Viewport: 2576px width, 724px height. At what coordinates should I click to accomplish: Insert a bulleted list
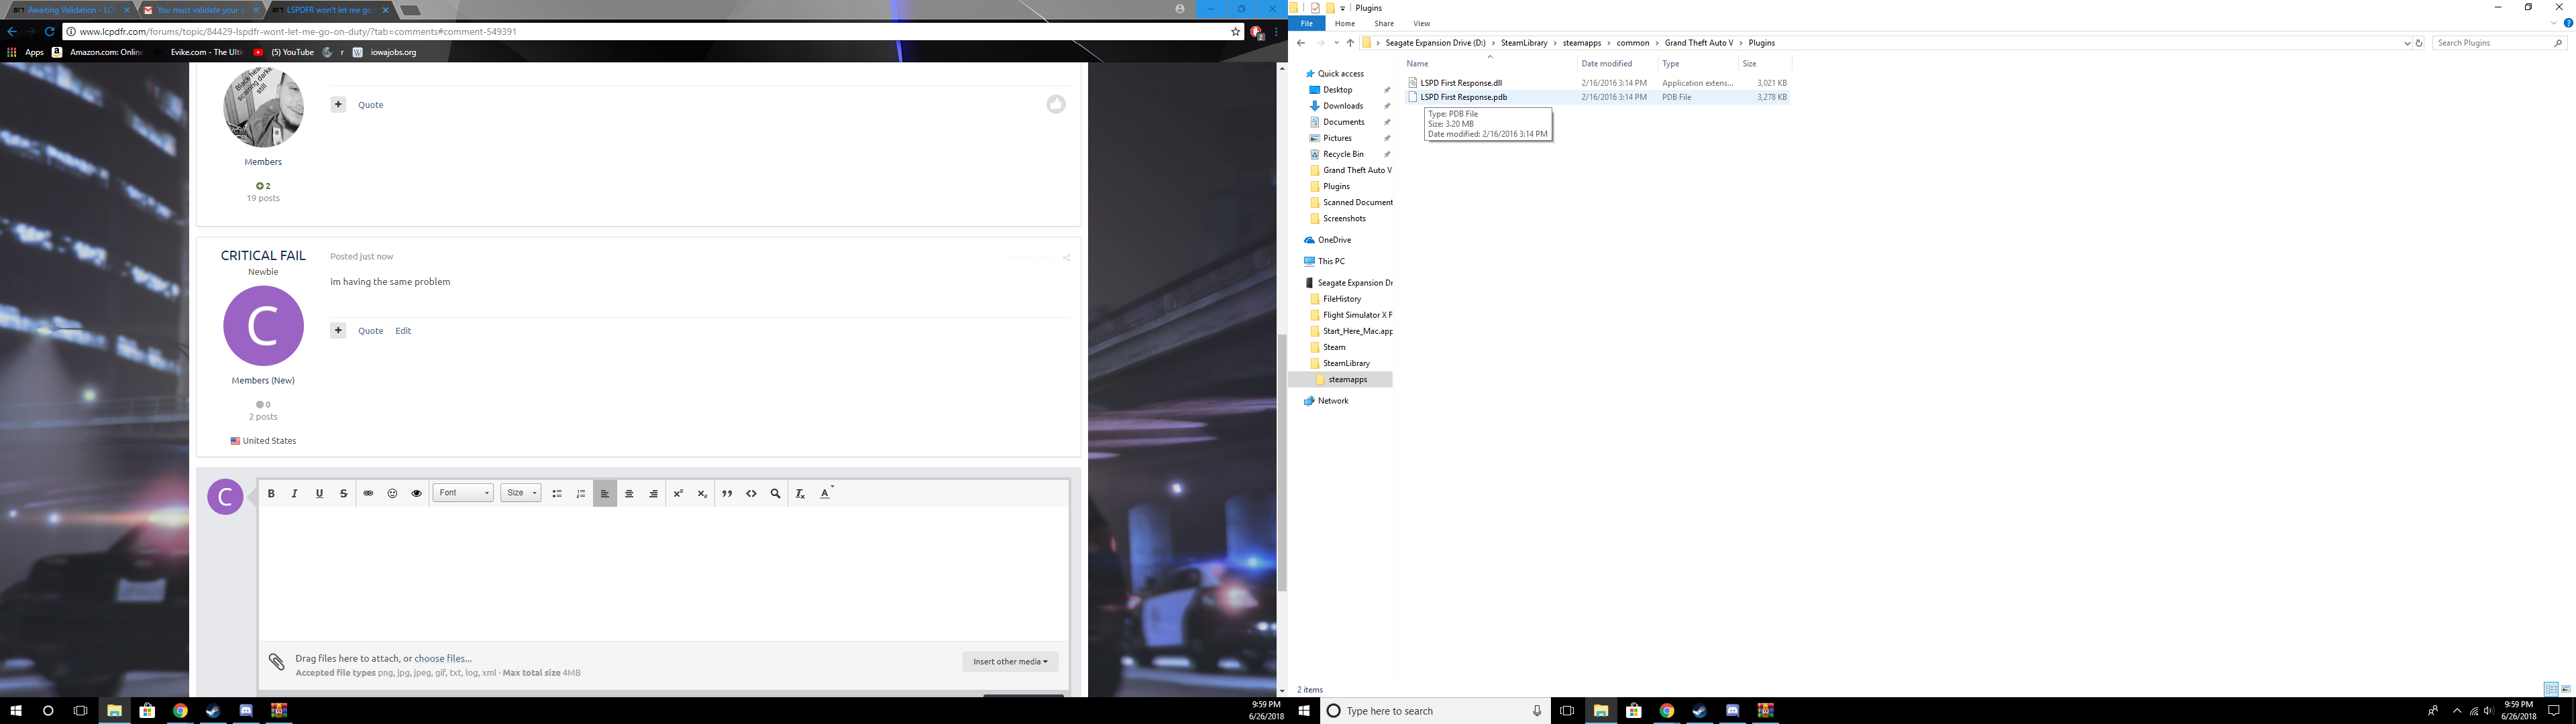[557, 493]
